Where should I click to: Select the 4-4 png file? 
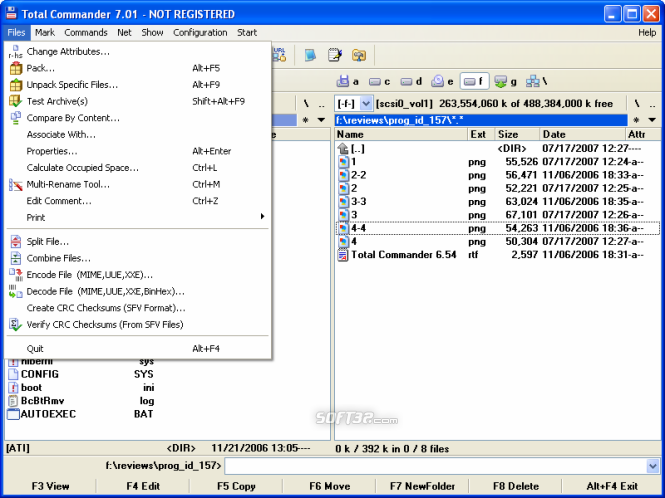[x=497, y=228]
